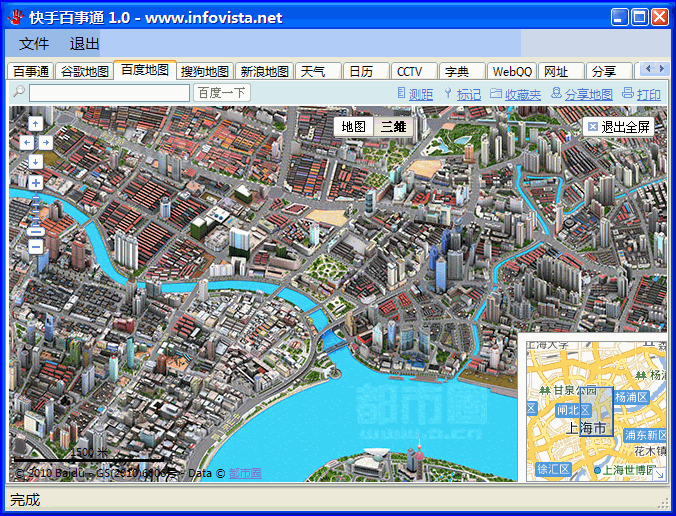Open the 都市圈 data provider link
This screenshot has height=516, width=676.
pos(245,473)
